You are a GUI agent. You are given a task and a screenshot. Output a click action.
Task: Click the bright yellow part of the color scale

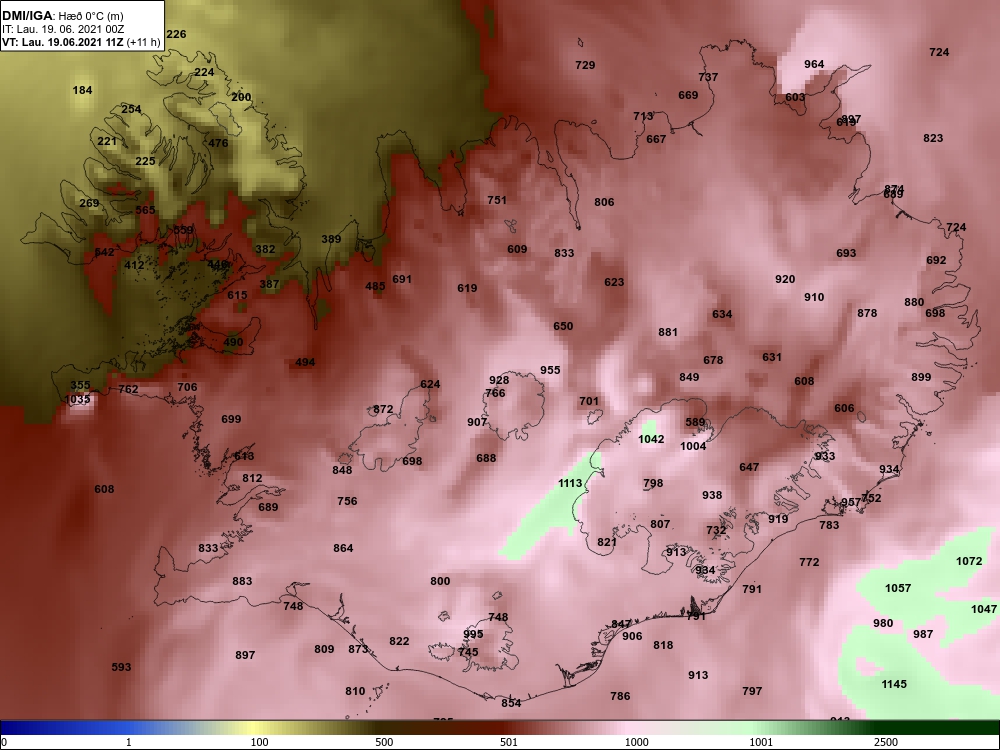click(x=252, y=728)
